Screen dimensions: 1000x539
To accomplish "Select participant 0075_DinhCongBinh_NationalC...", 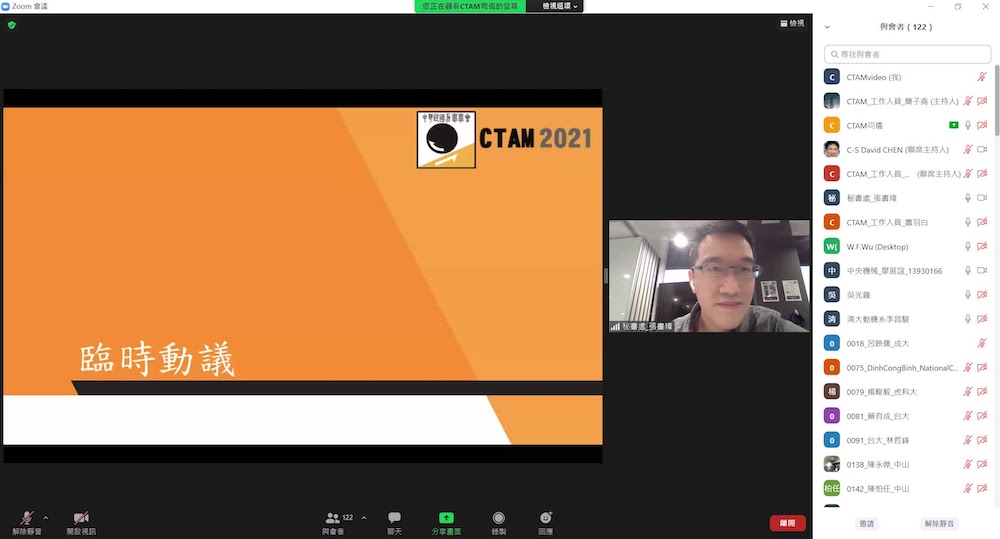I will tap(906, 368).
